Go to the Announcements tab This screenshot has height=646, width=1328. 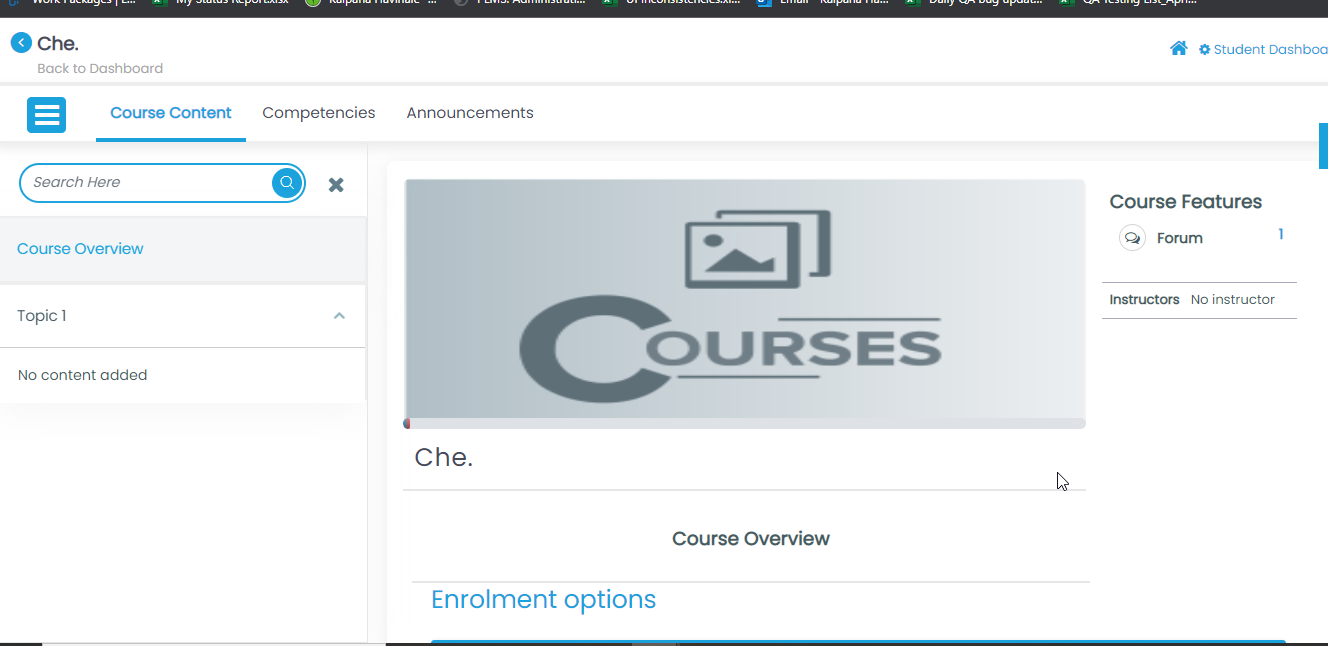tap(470, 113)
